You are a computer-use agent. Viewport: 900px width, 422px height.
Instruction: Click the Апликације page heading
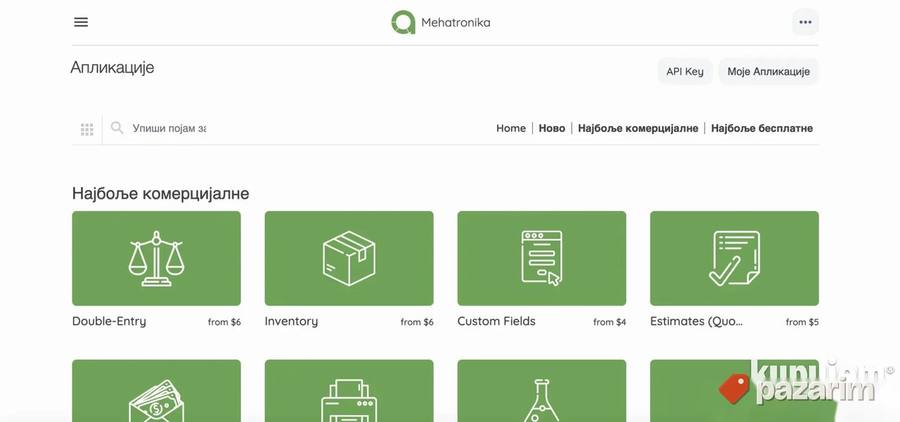(x=112, y=68)
